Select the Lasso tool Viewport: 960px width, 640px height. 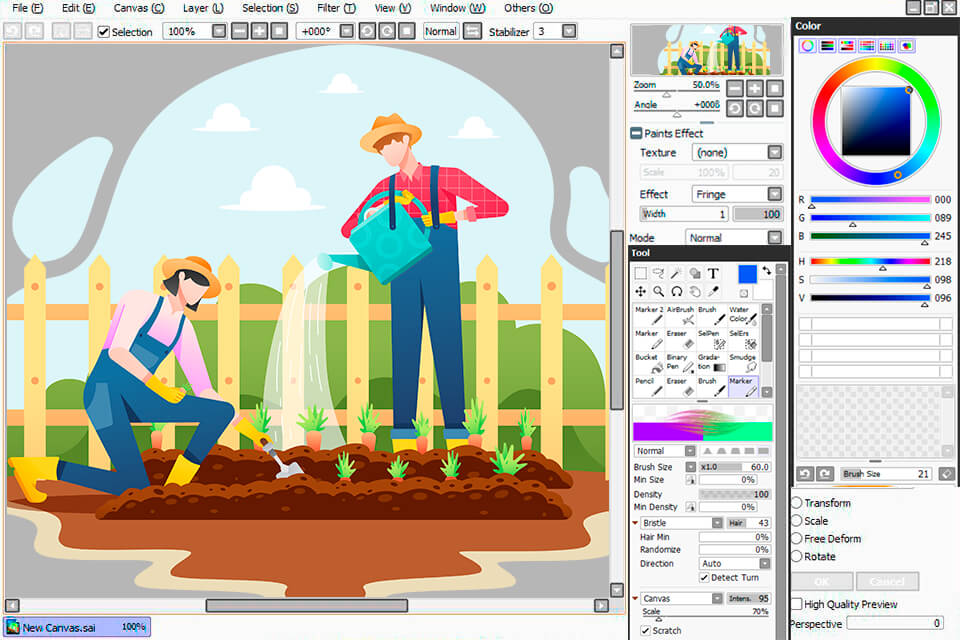pos(658,273)
